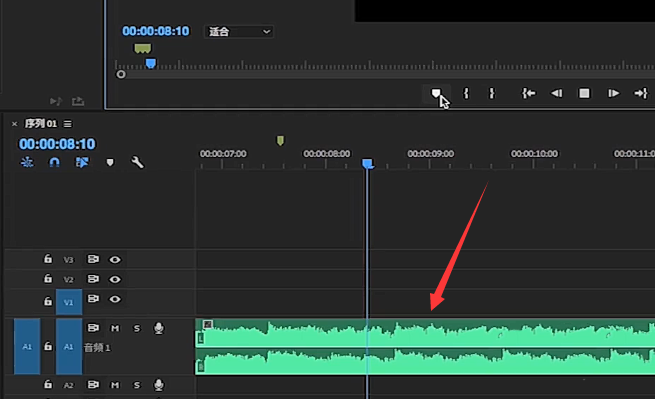This screenshot has width=655, height=399.
Task: Solo audio track A2
Action: click(137, 385)
